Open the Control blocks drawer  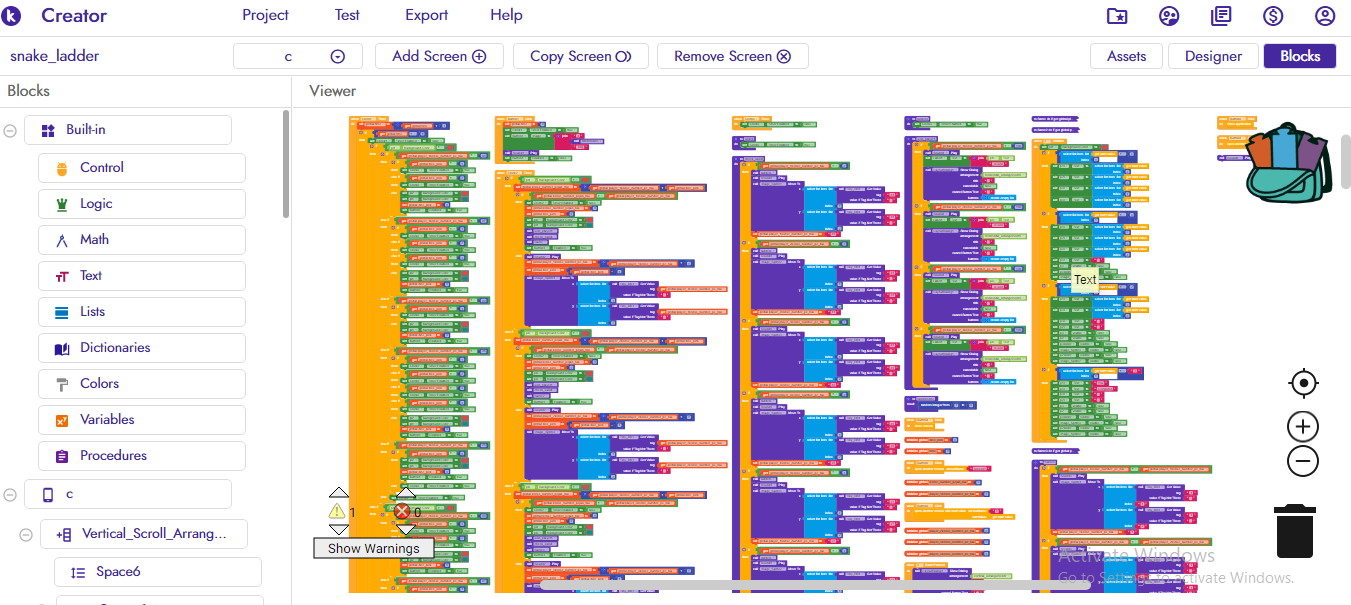pyautogui.click(x=142, y=167)
